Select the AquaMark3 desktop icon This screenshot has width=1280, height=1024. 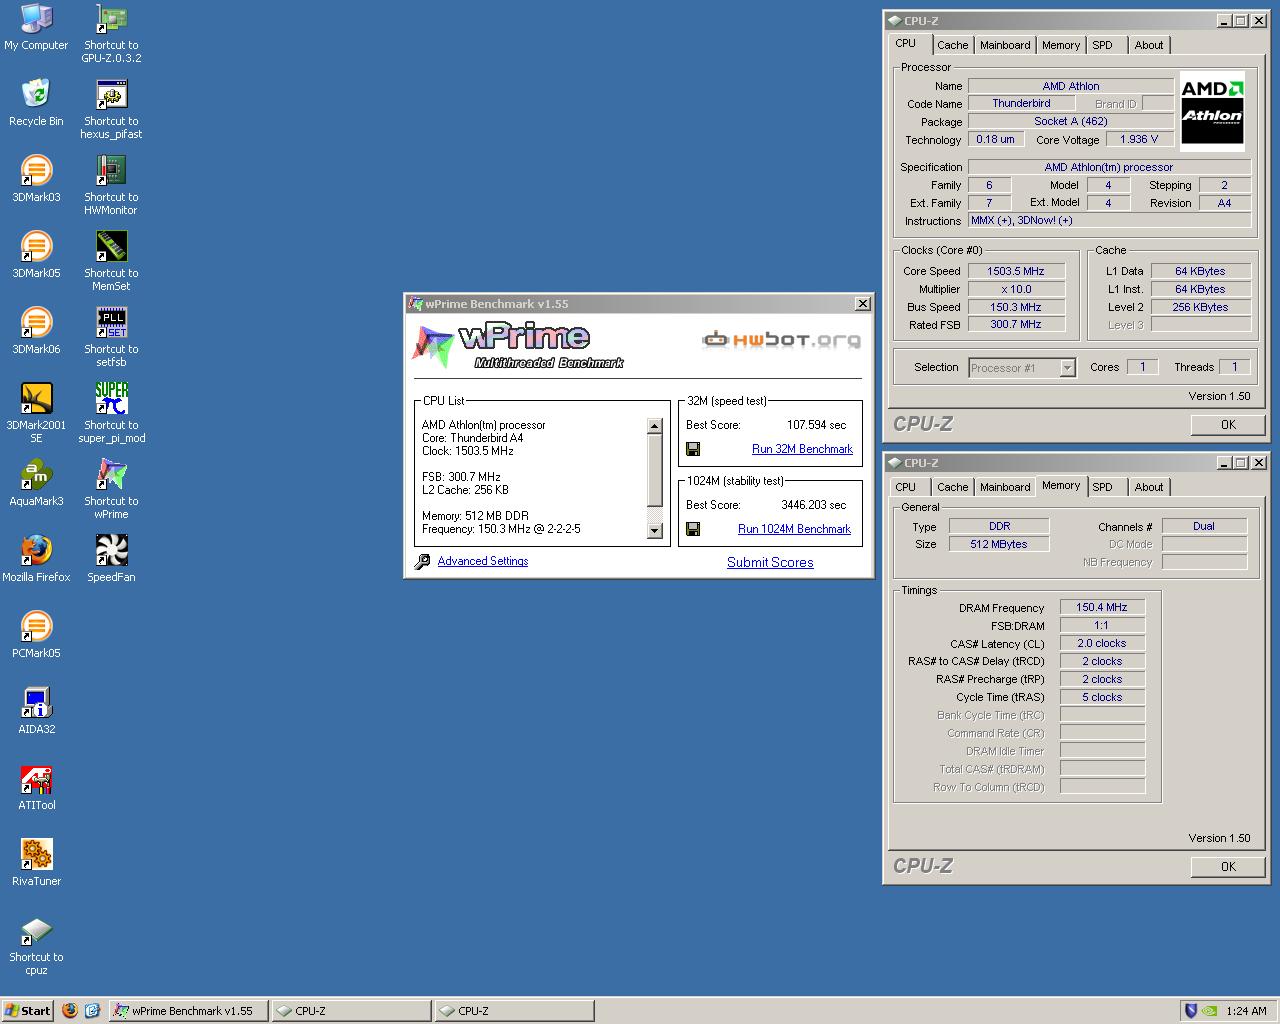coord(36,483)
